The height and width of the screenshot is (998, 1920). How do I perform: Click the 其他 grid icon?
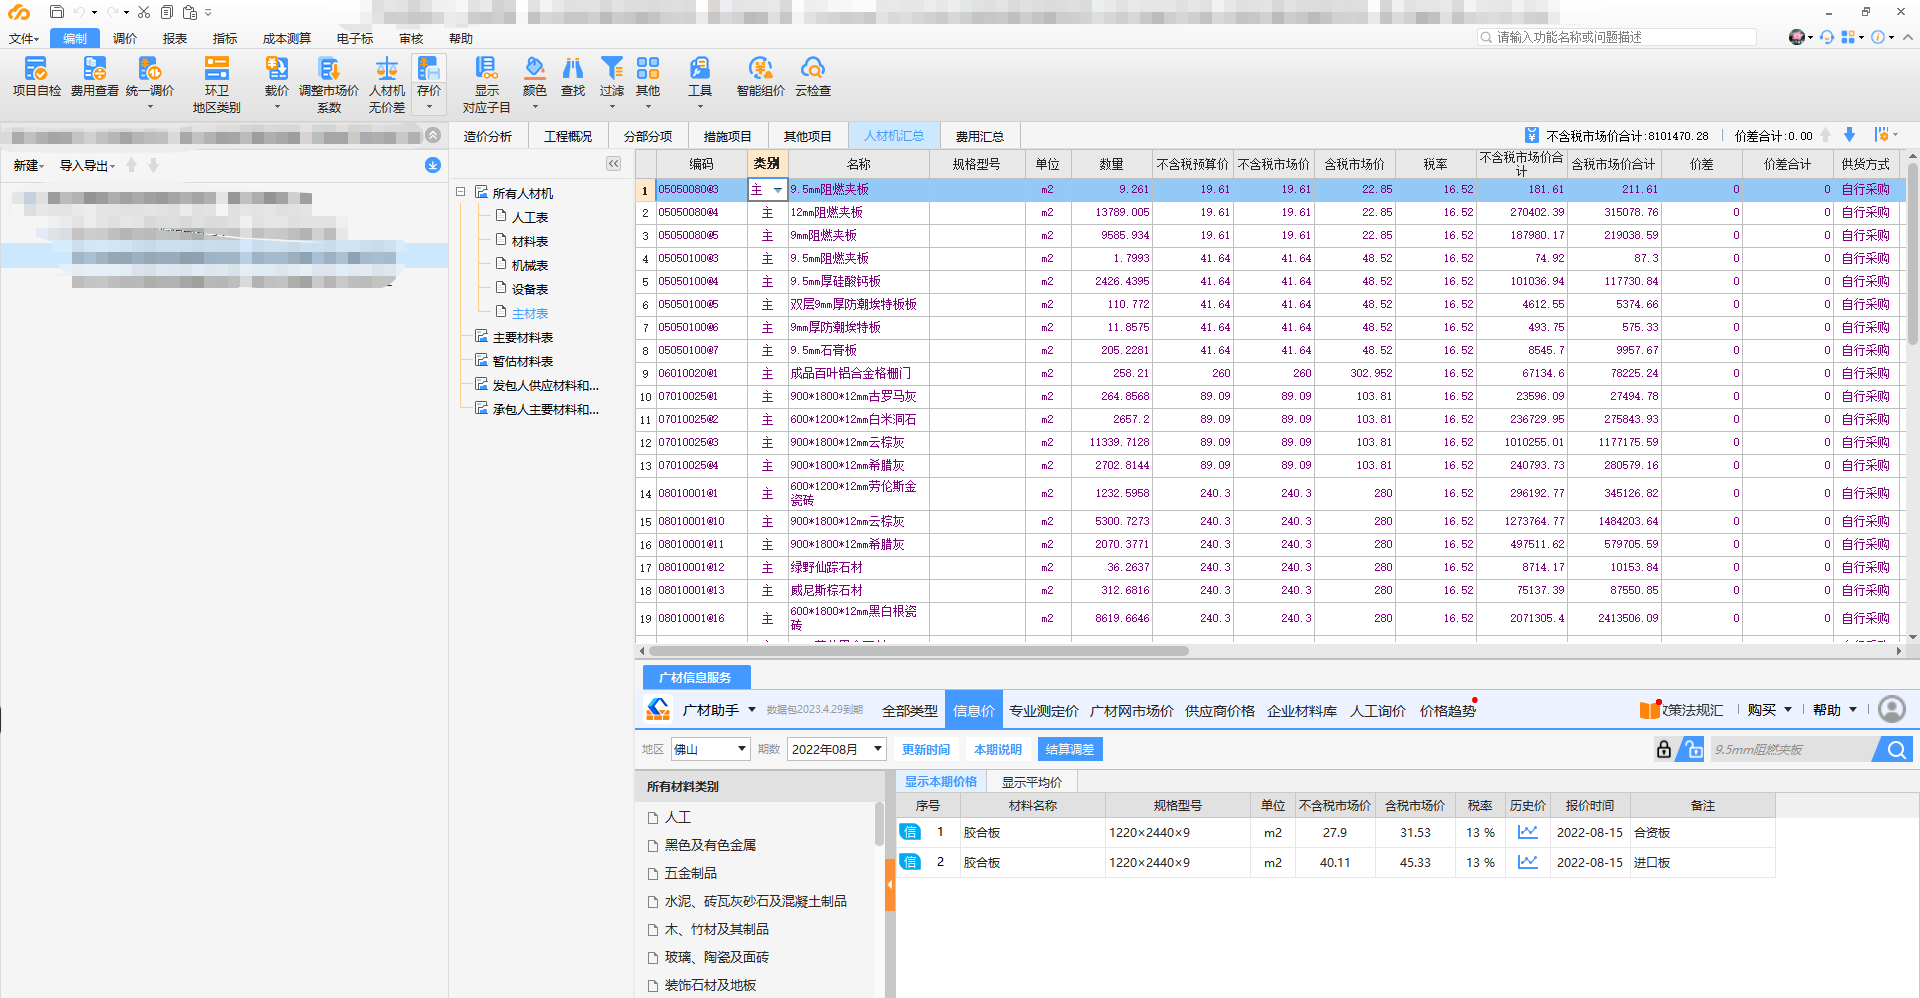tap(648, 68)
